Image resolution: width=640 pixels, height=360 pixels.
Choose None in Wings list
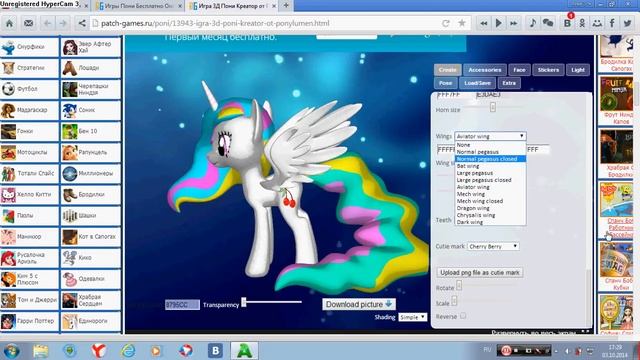(x=490, y=145)
